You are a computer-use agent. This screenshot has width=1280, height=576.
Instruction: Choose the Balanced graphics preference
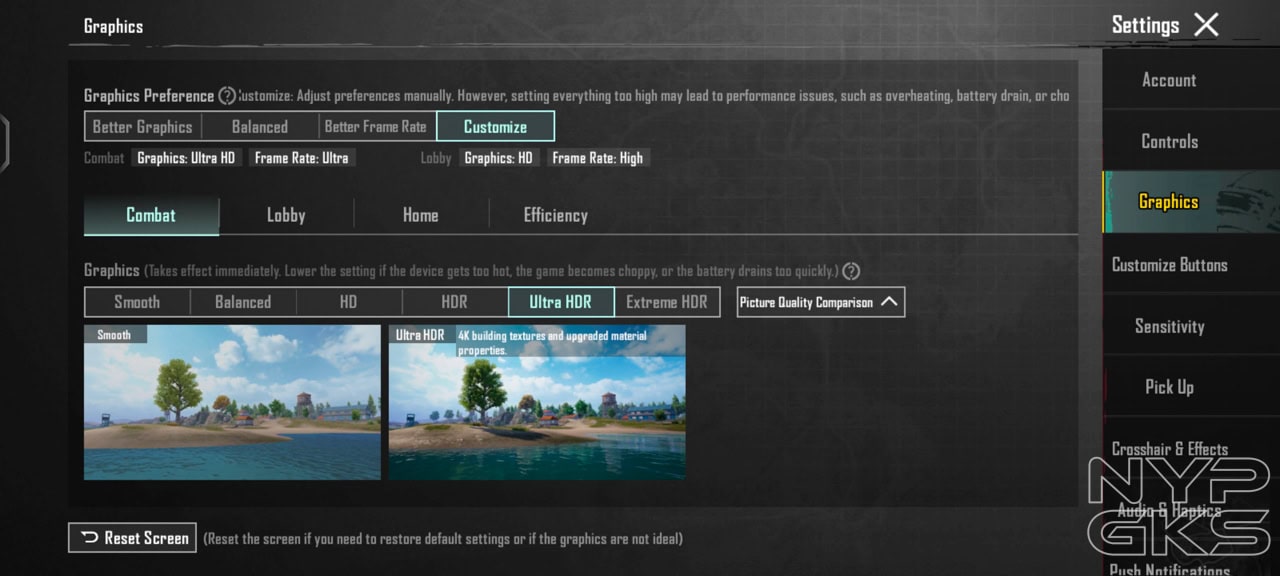(x=260, y=127)
